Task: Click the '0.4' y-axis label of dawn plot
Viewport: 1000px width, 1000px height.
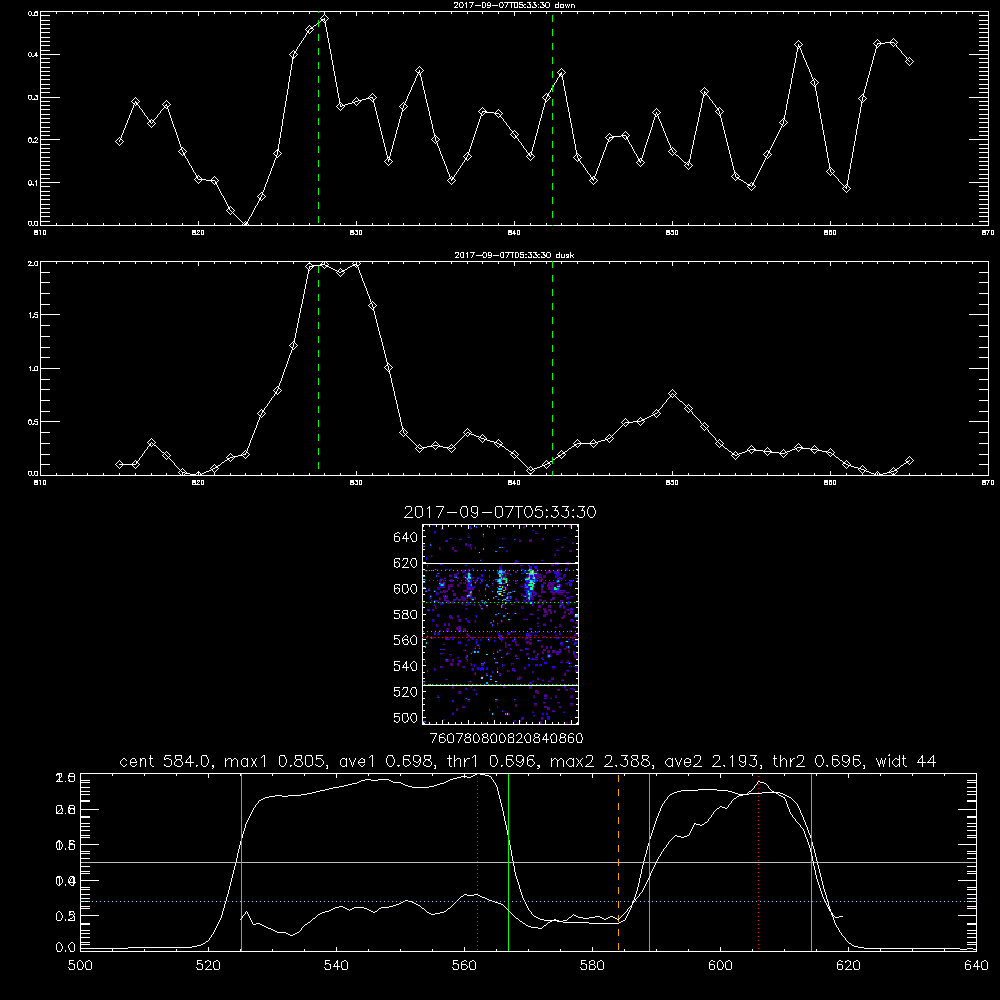Action: coord(33,55)
